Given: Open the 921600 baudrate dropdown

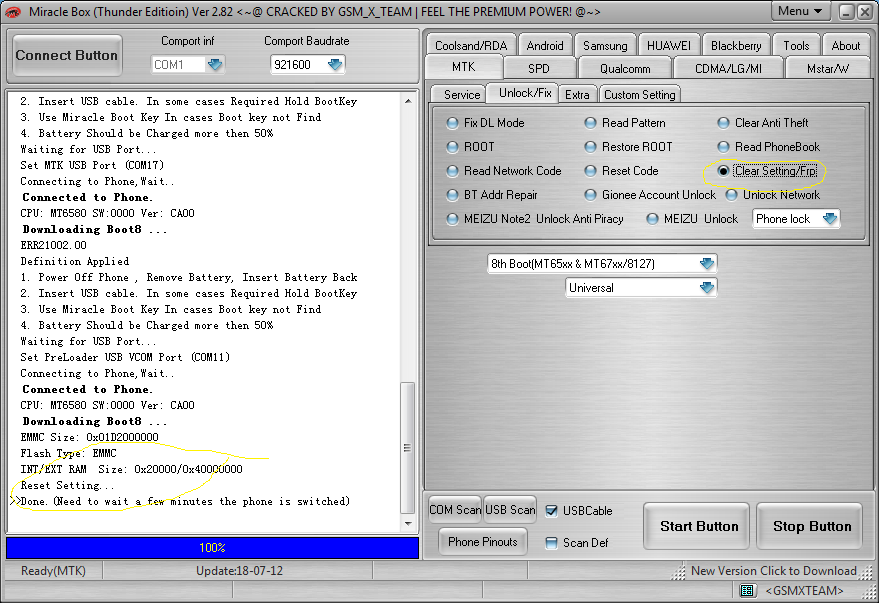Looking at the screenshot, I should (x=335, y=64).
